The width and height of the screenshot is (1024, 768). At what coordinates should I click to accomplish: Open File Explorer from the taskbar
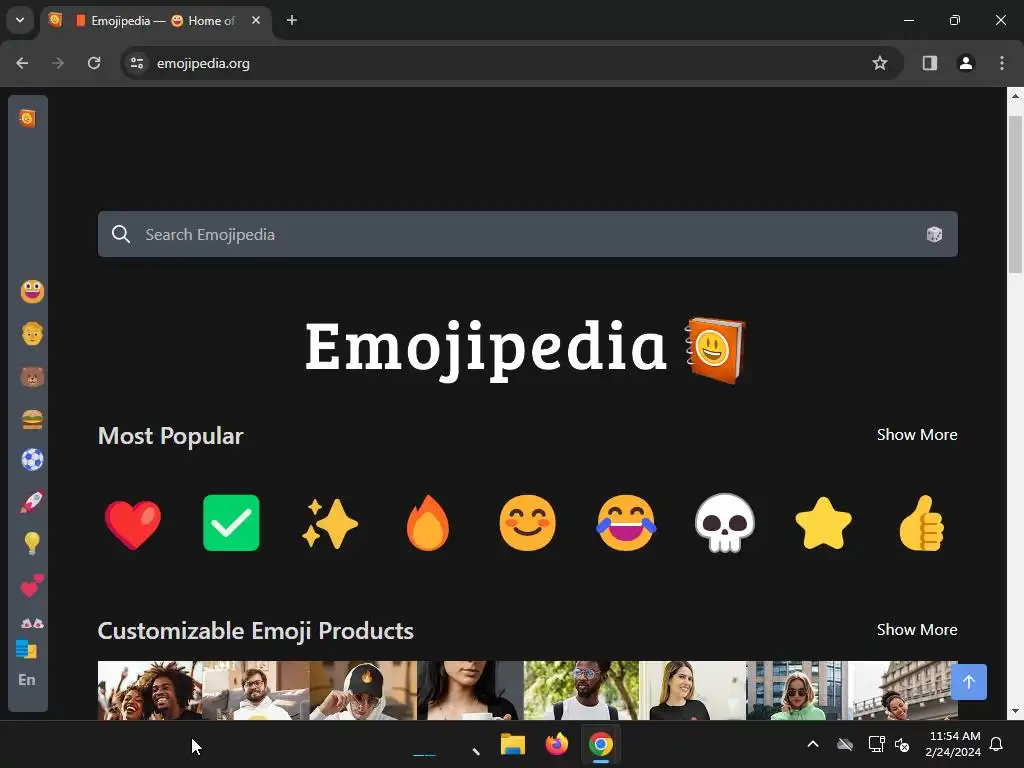pos(513,744)
